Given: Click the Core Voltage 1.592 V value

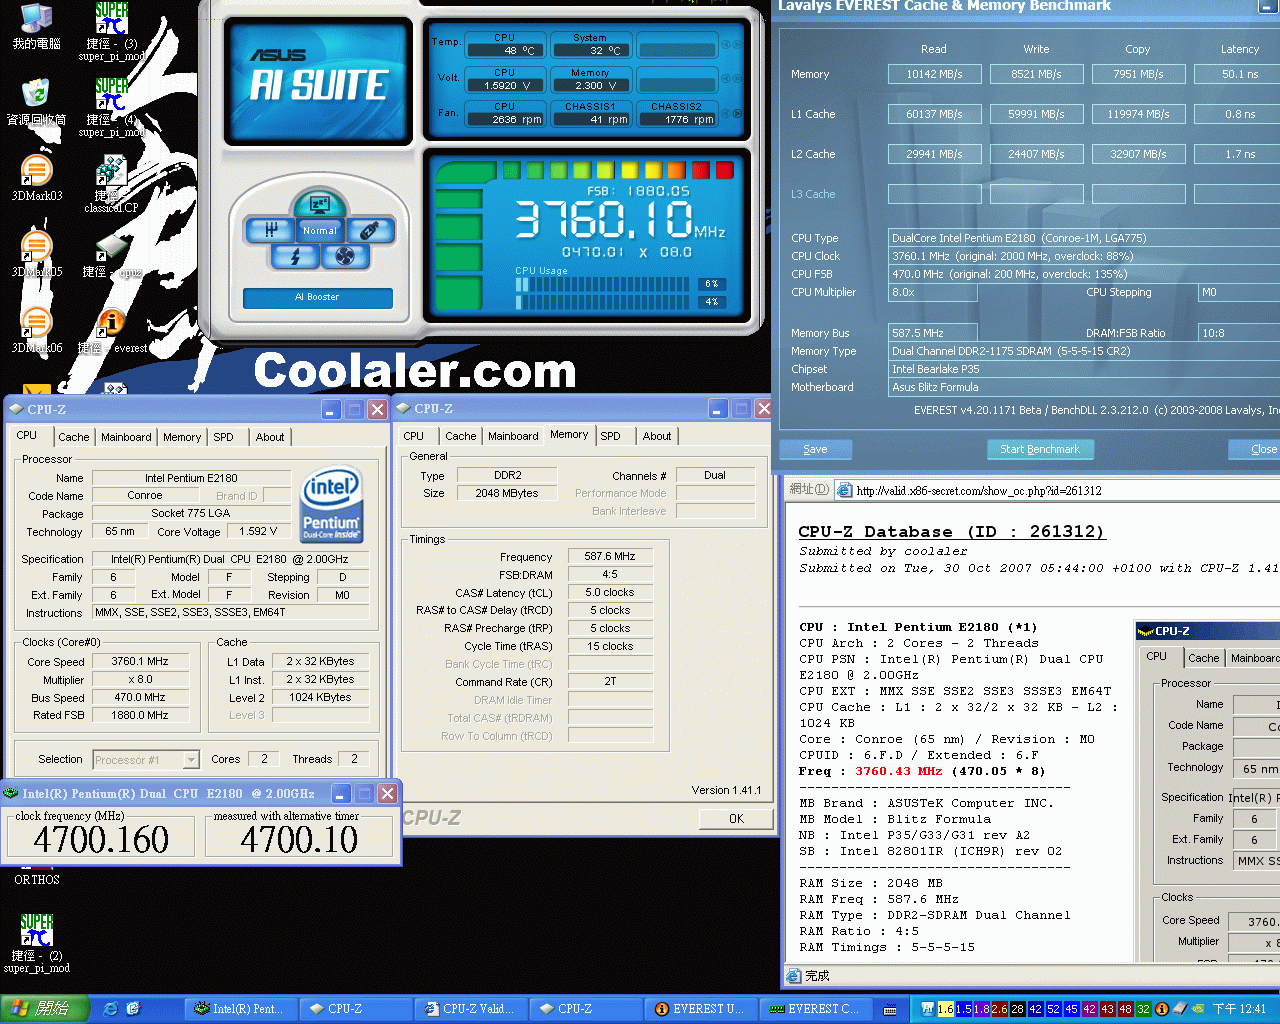Looking at the screenshot, I should tap(259, 532).
